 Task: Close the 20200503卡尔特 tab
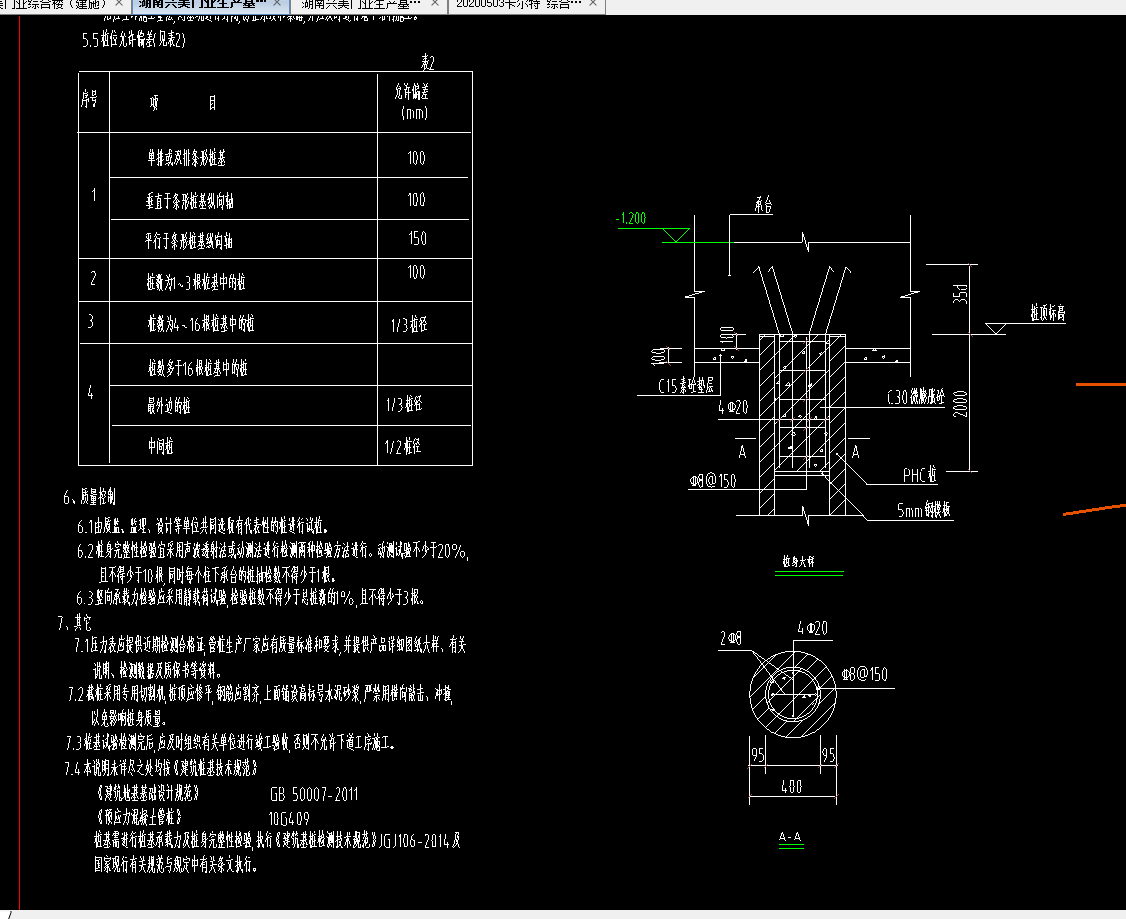[592, 4]
